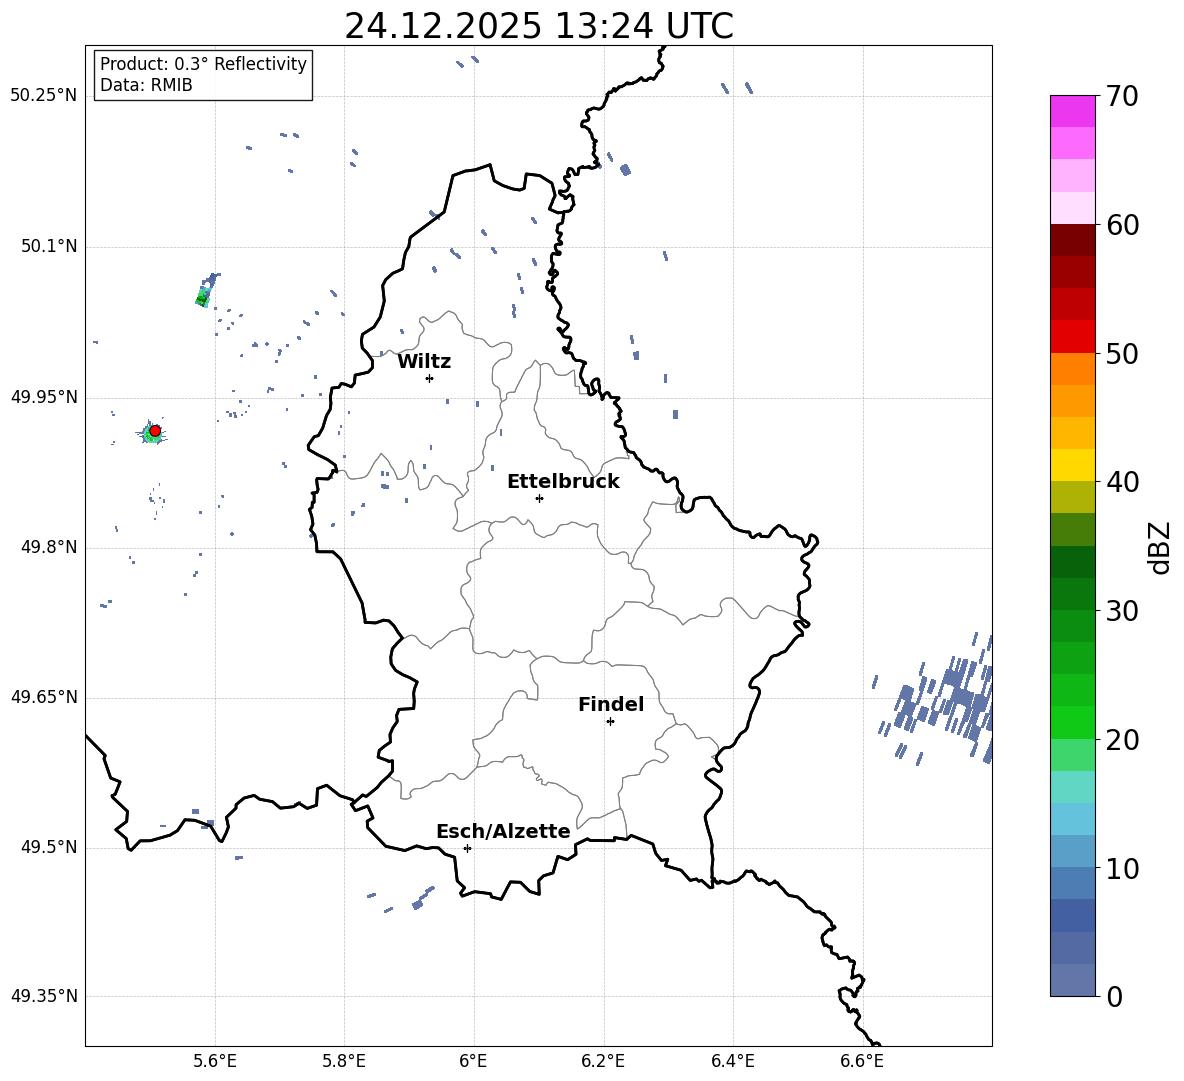
Task: Click the 60 colorbar tick label
Action: pyautogui.click(x=1122, y=225)
